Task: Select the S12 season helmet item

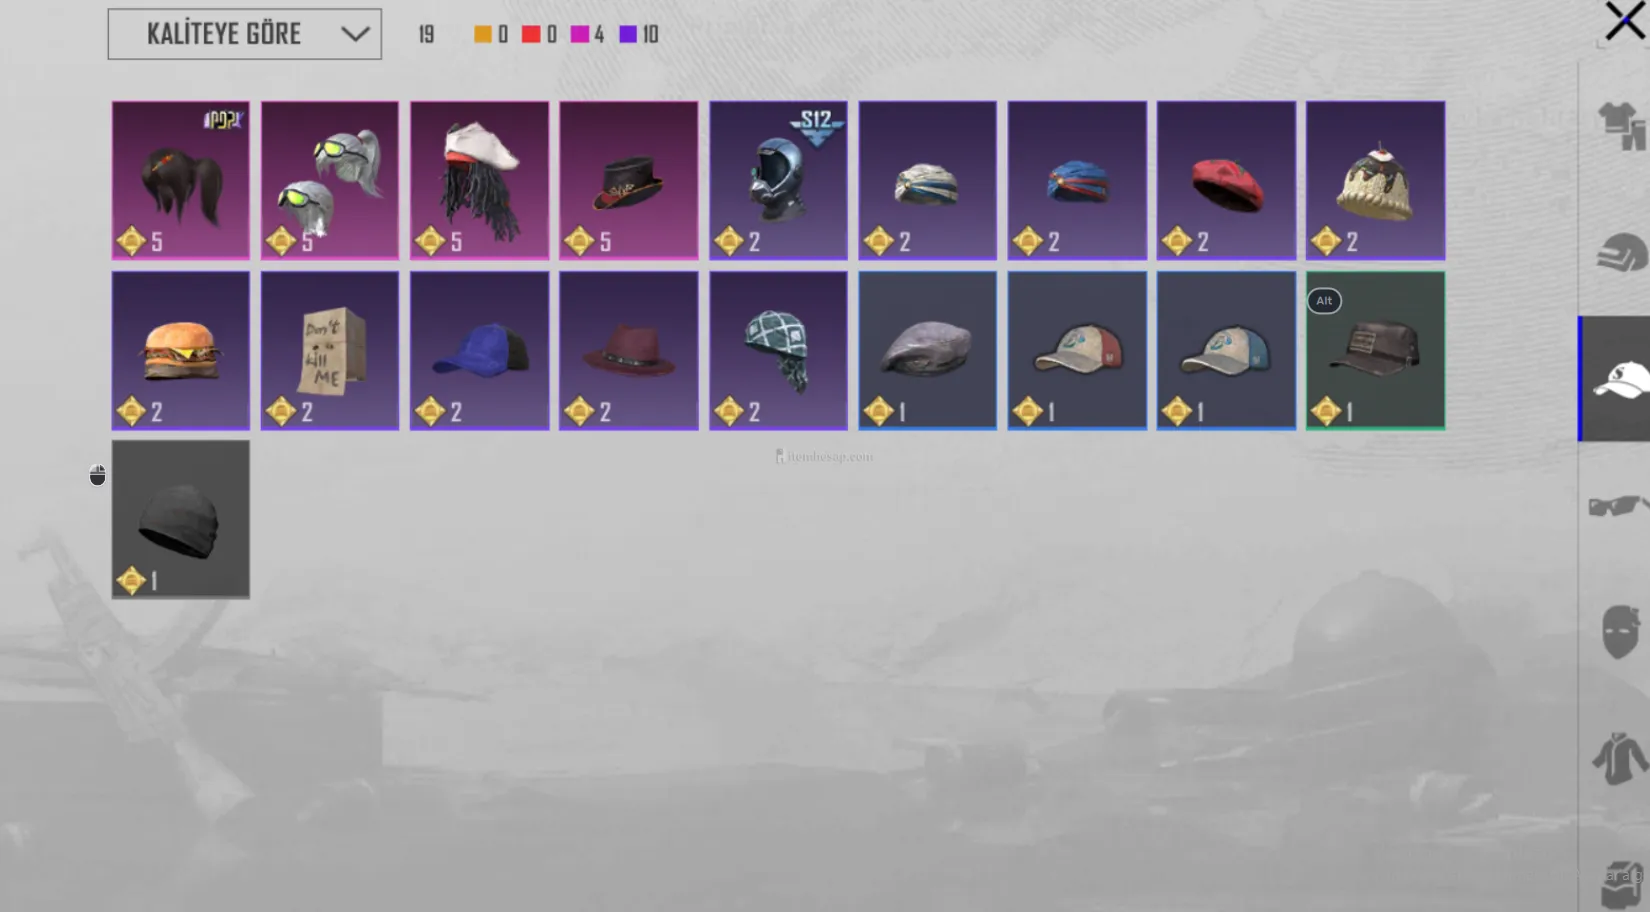Action: click(x=778, y=180)
